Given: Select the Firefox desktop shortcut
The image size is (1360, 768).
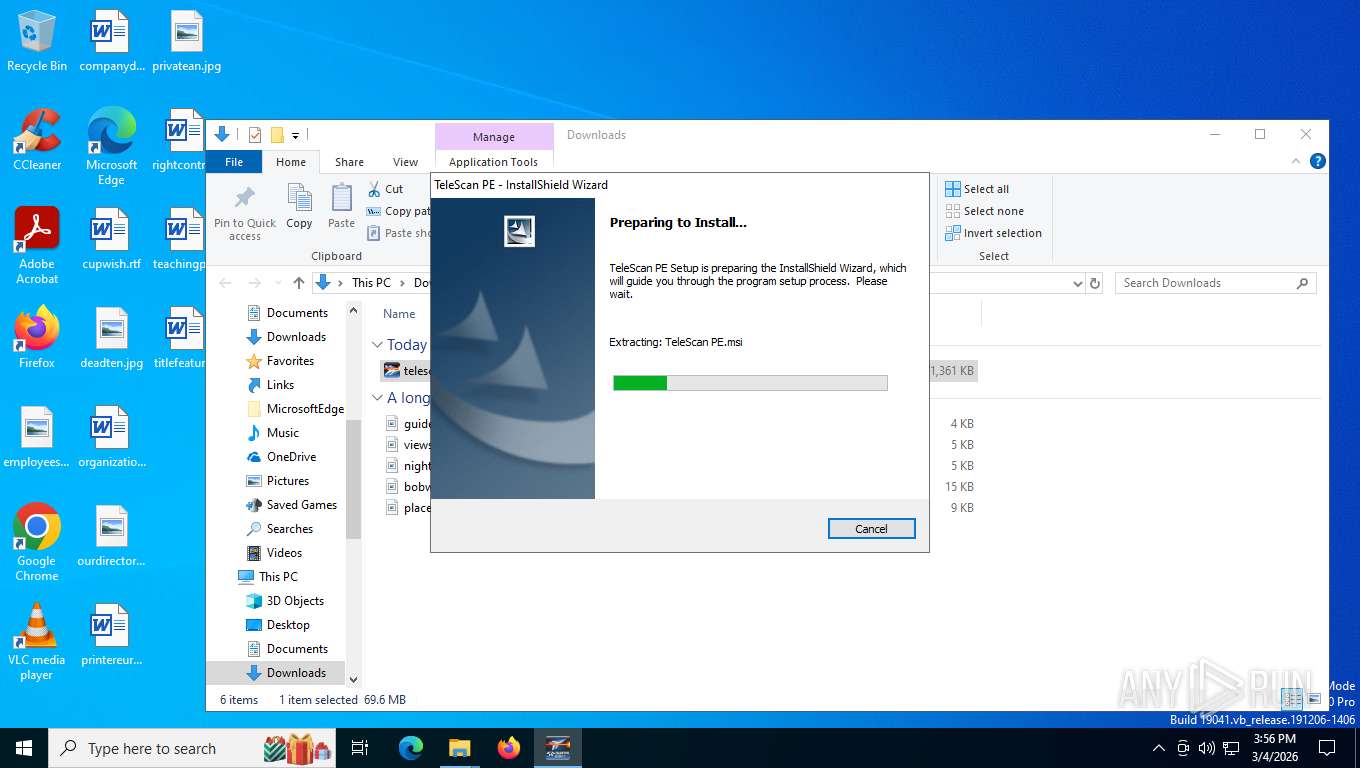Looking at the screenshot, I should (x=37, y=338).
